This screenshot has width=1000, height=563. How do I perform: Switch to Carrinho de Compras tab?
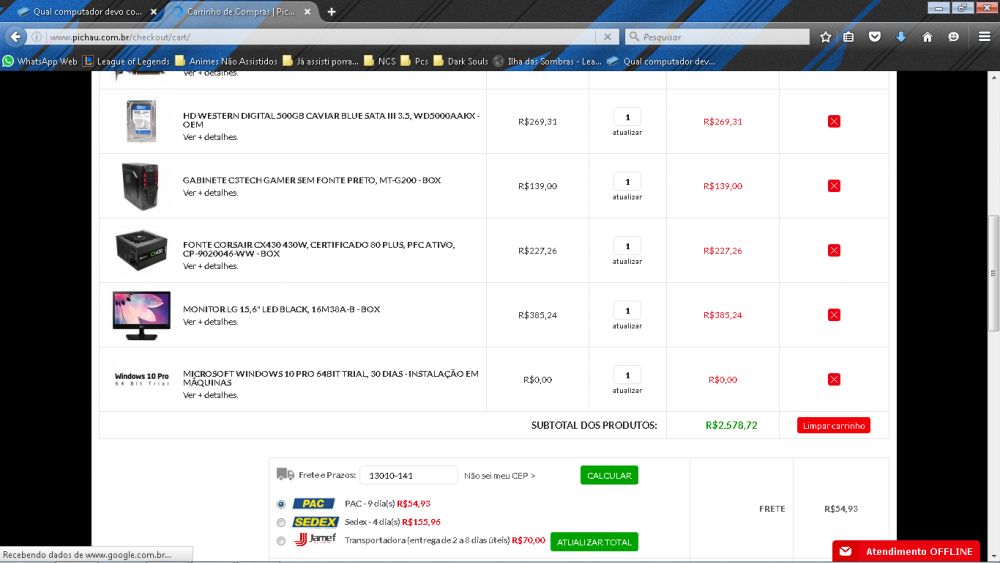pyautogui.click(x=241, y=11)
